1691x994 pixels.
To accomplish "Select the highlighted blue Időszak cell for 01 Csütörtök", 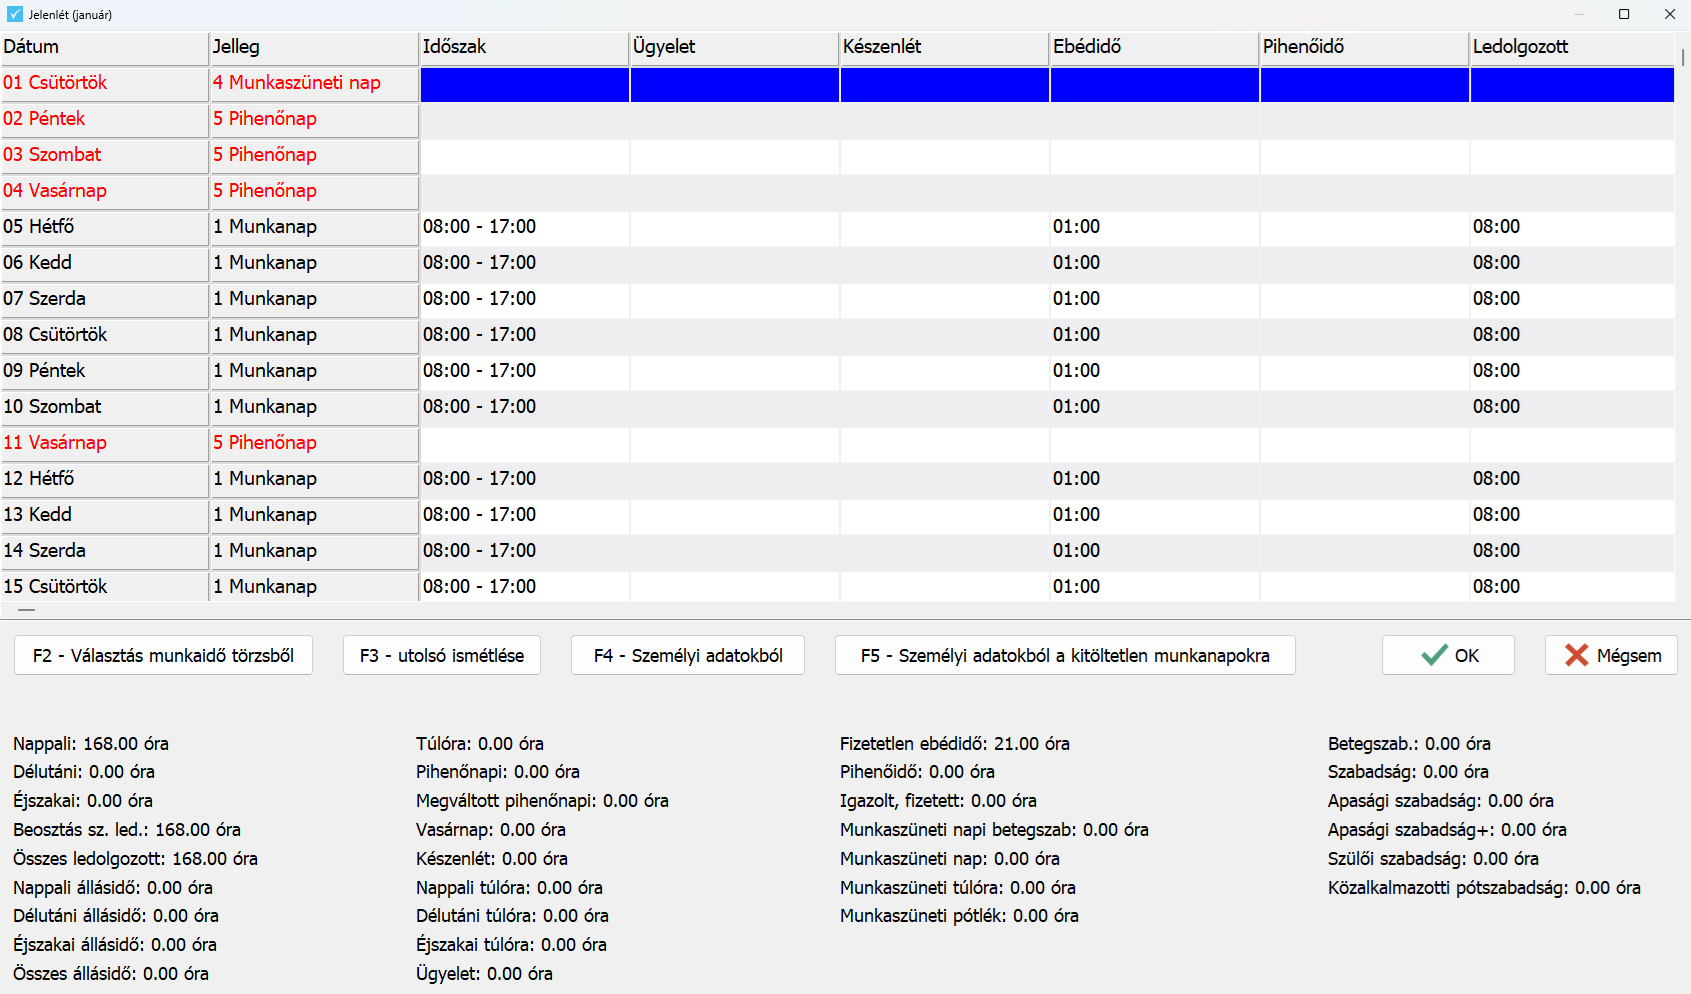I will coord(524,84).
